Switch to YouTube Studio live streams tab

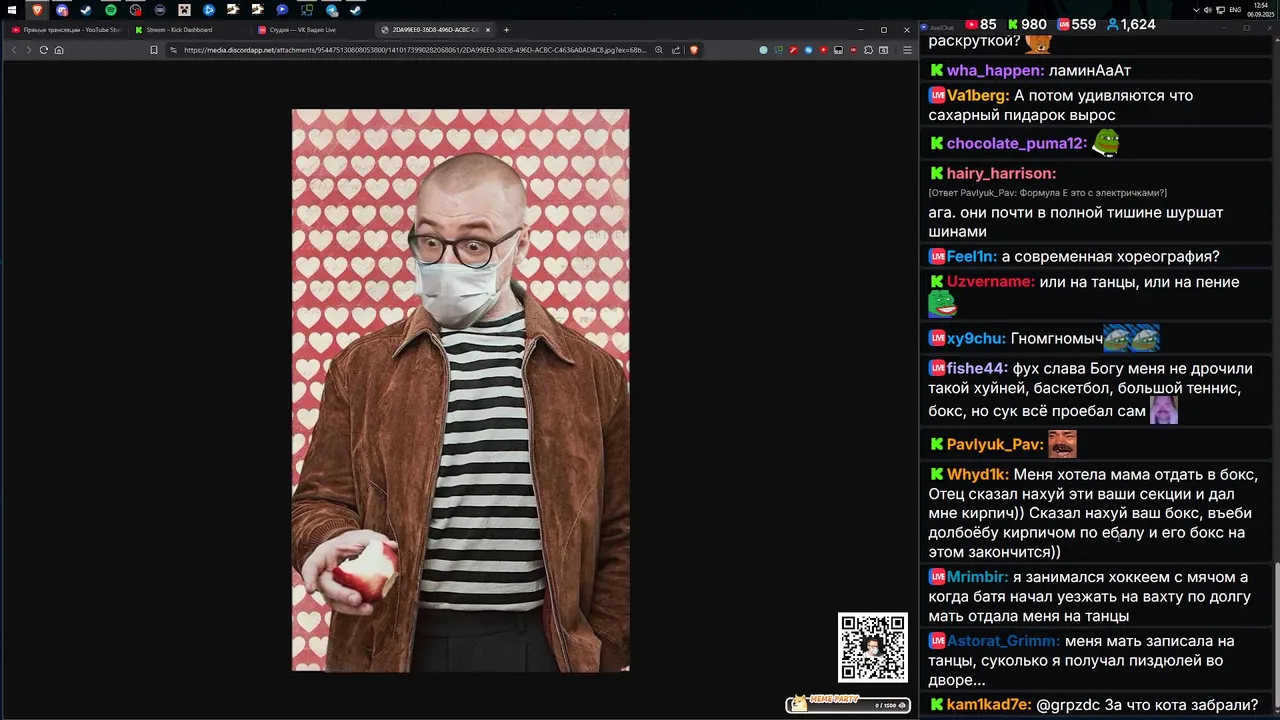click(66, 30)
